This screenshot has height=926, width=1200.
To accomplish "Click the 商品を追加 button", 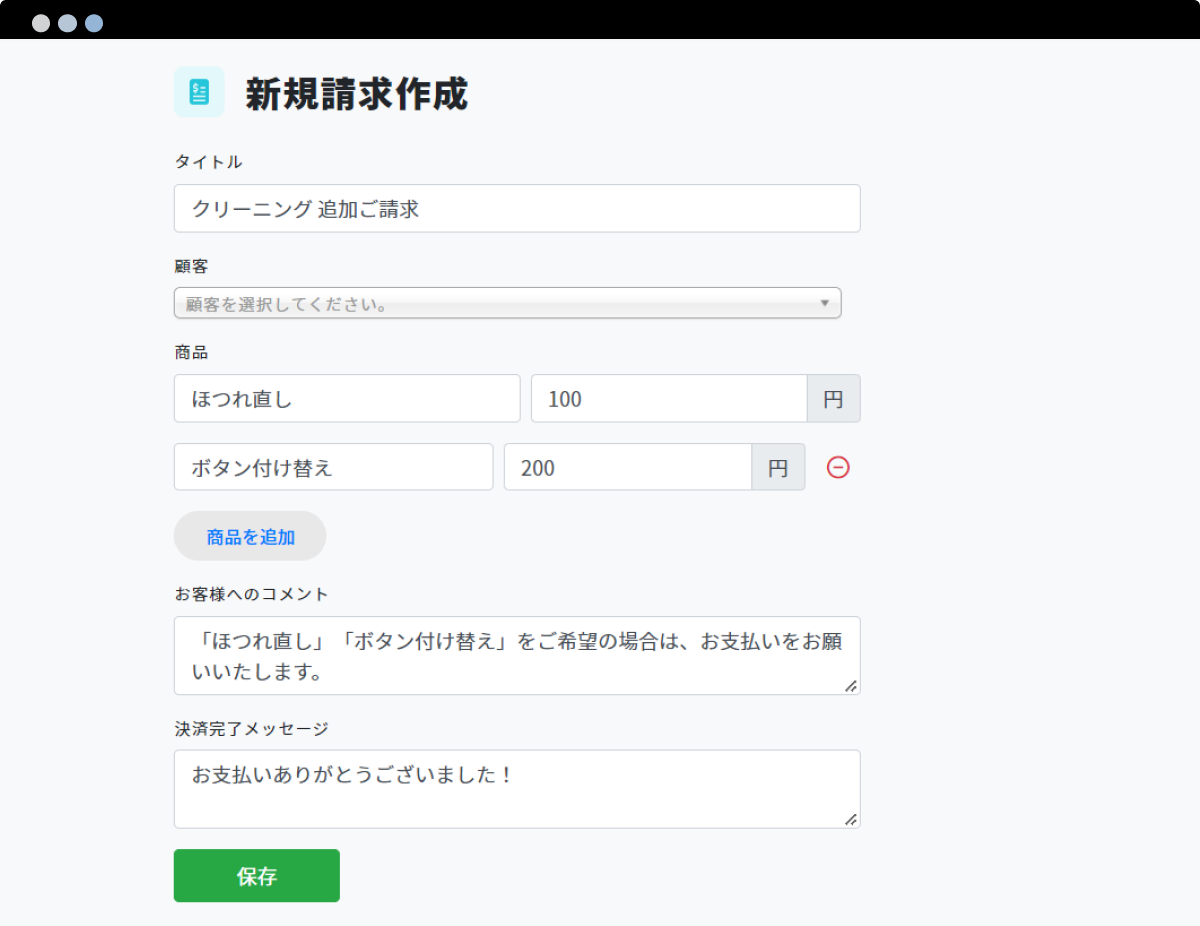I will tap(250, 536).
